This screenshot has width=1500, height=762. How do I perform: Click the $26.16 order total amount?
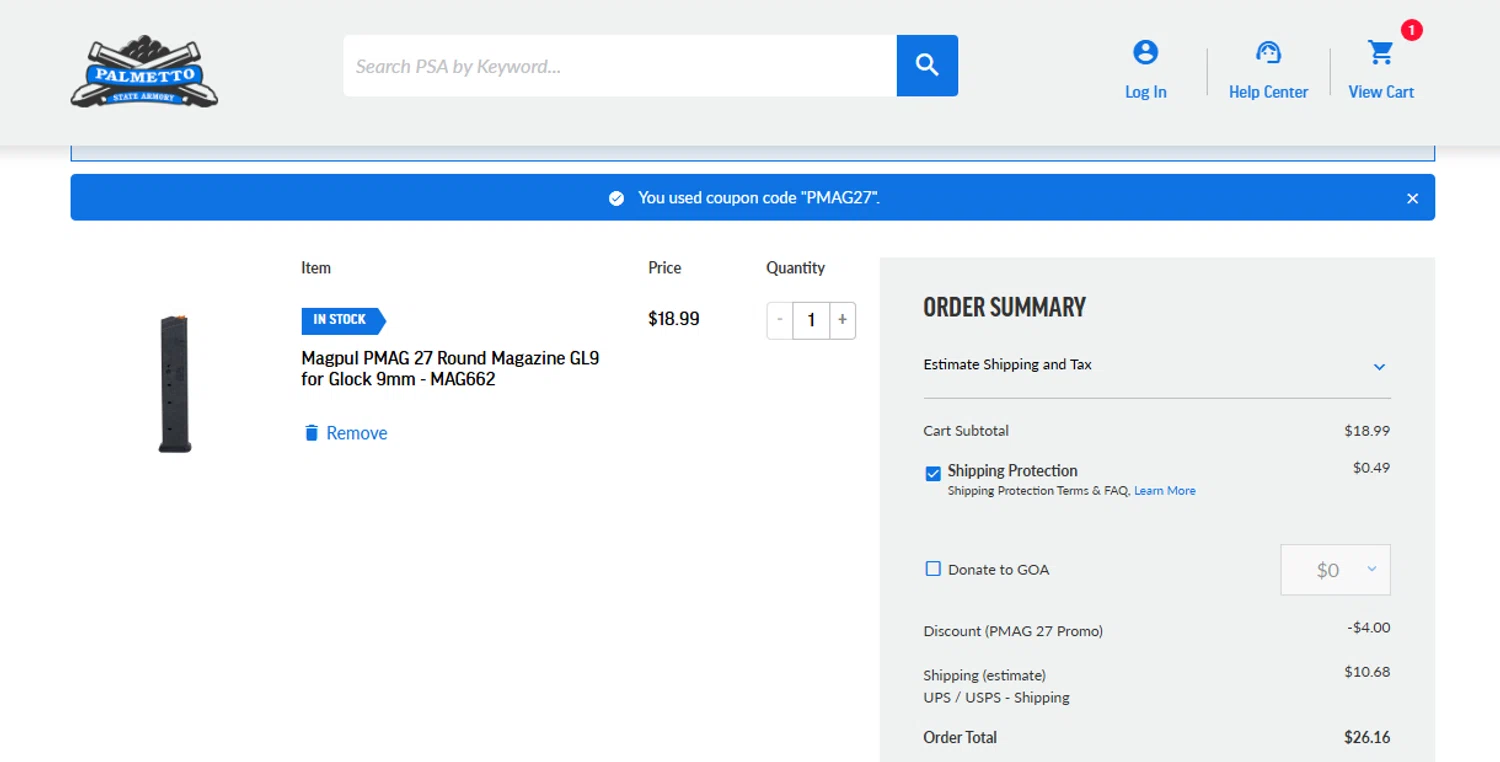tap(1367, 738)
